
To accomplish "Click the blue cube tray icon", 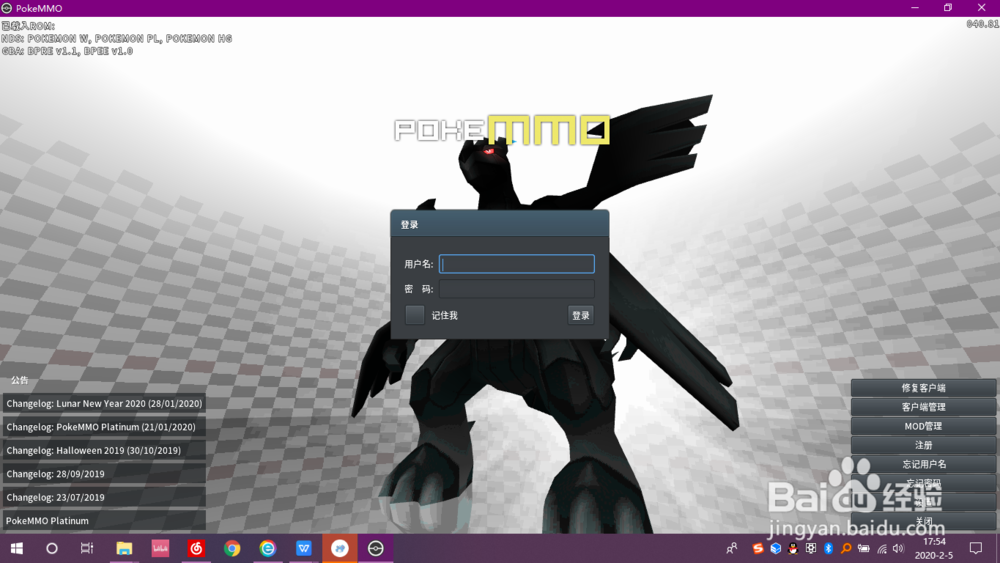I will (x=776, y=548).
